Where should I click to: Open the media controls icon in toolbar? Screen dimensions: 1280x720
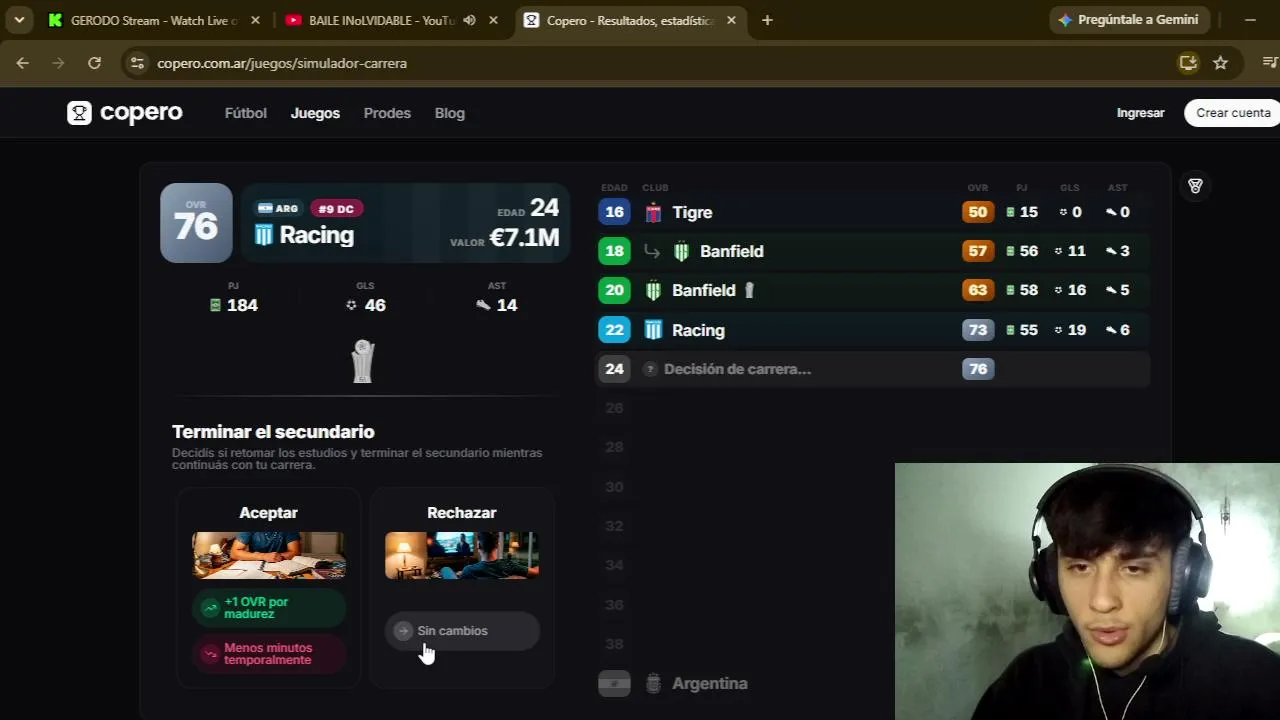coord(1269,63)
